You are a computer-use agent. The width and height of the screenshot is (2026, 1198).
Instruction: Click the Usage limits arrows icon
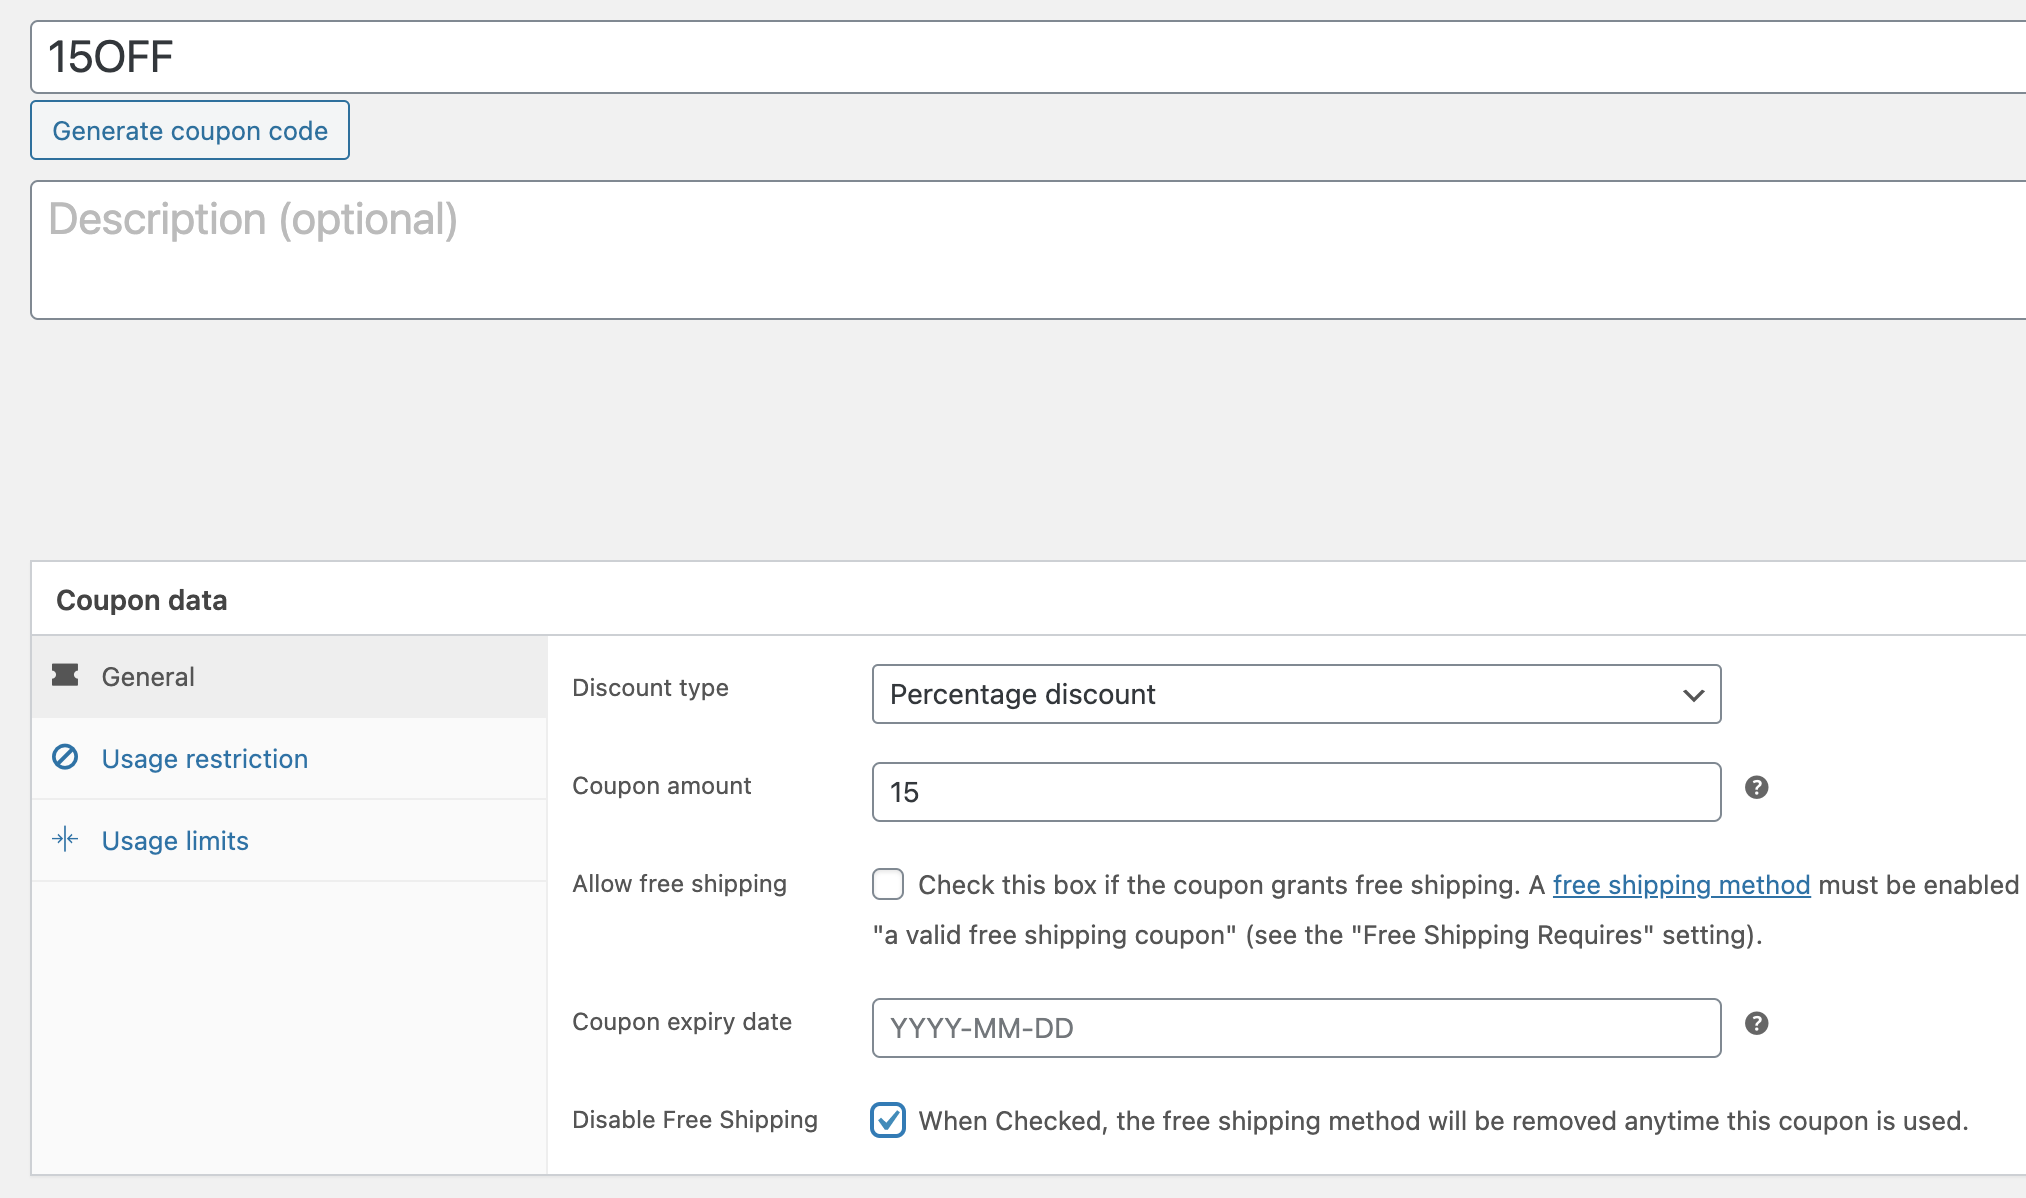65,839
